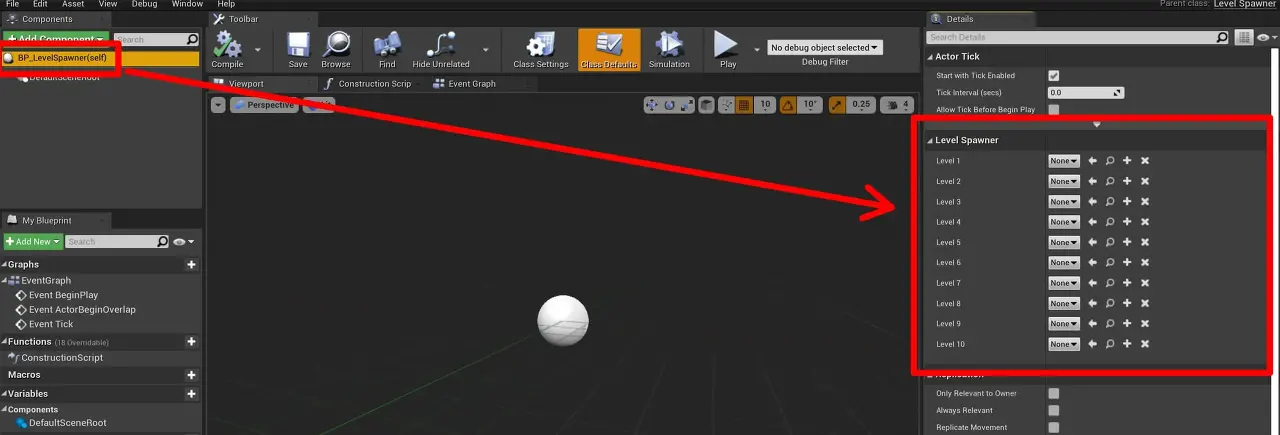Open the Debug menu

click(144, 4)
